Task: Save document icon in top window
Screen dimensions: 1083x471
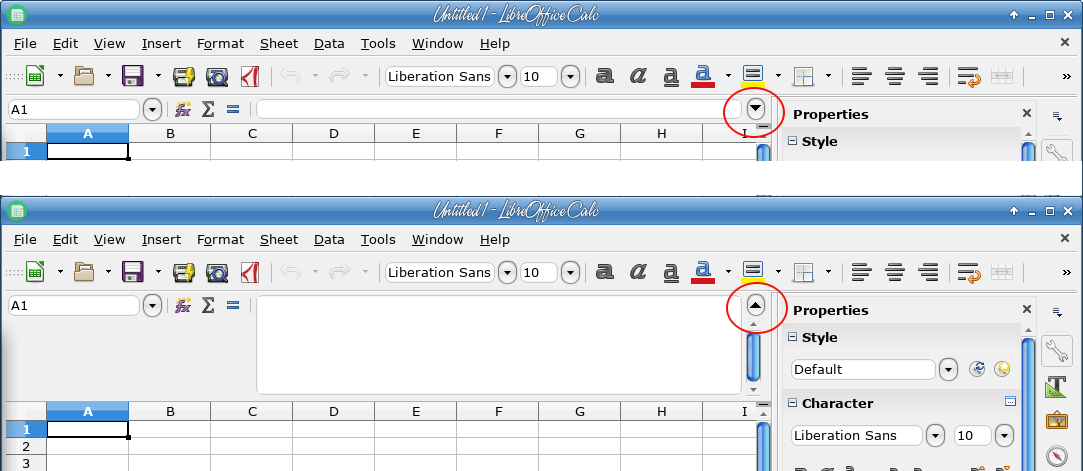Action: 133,76
